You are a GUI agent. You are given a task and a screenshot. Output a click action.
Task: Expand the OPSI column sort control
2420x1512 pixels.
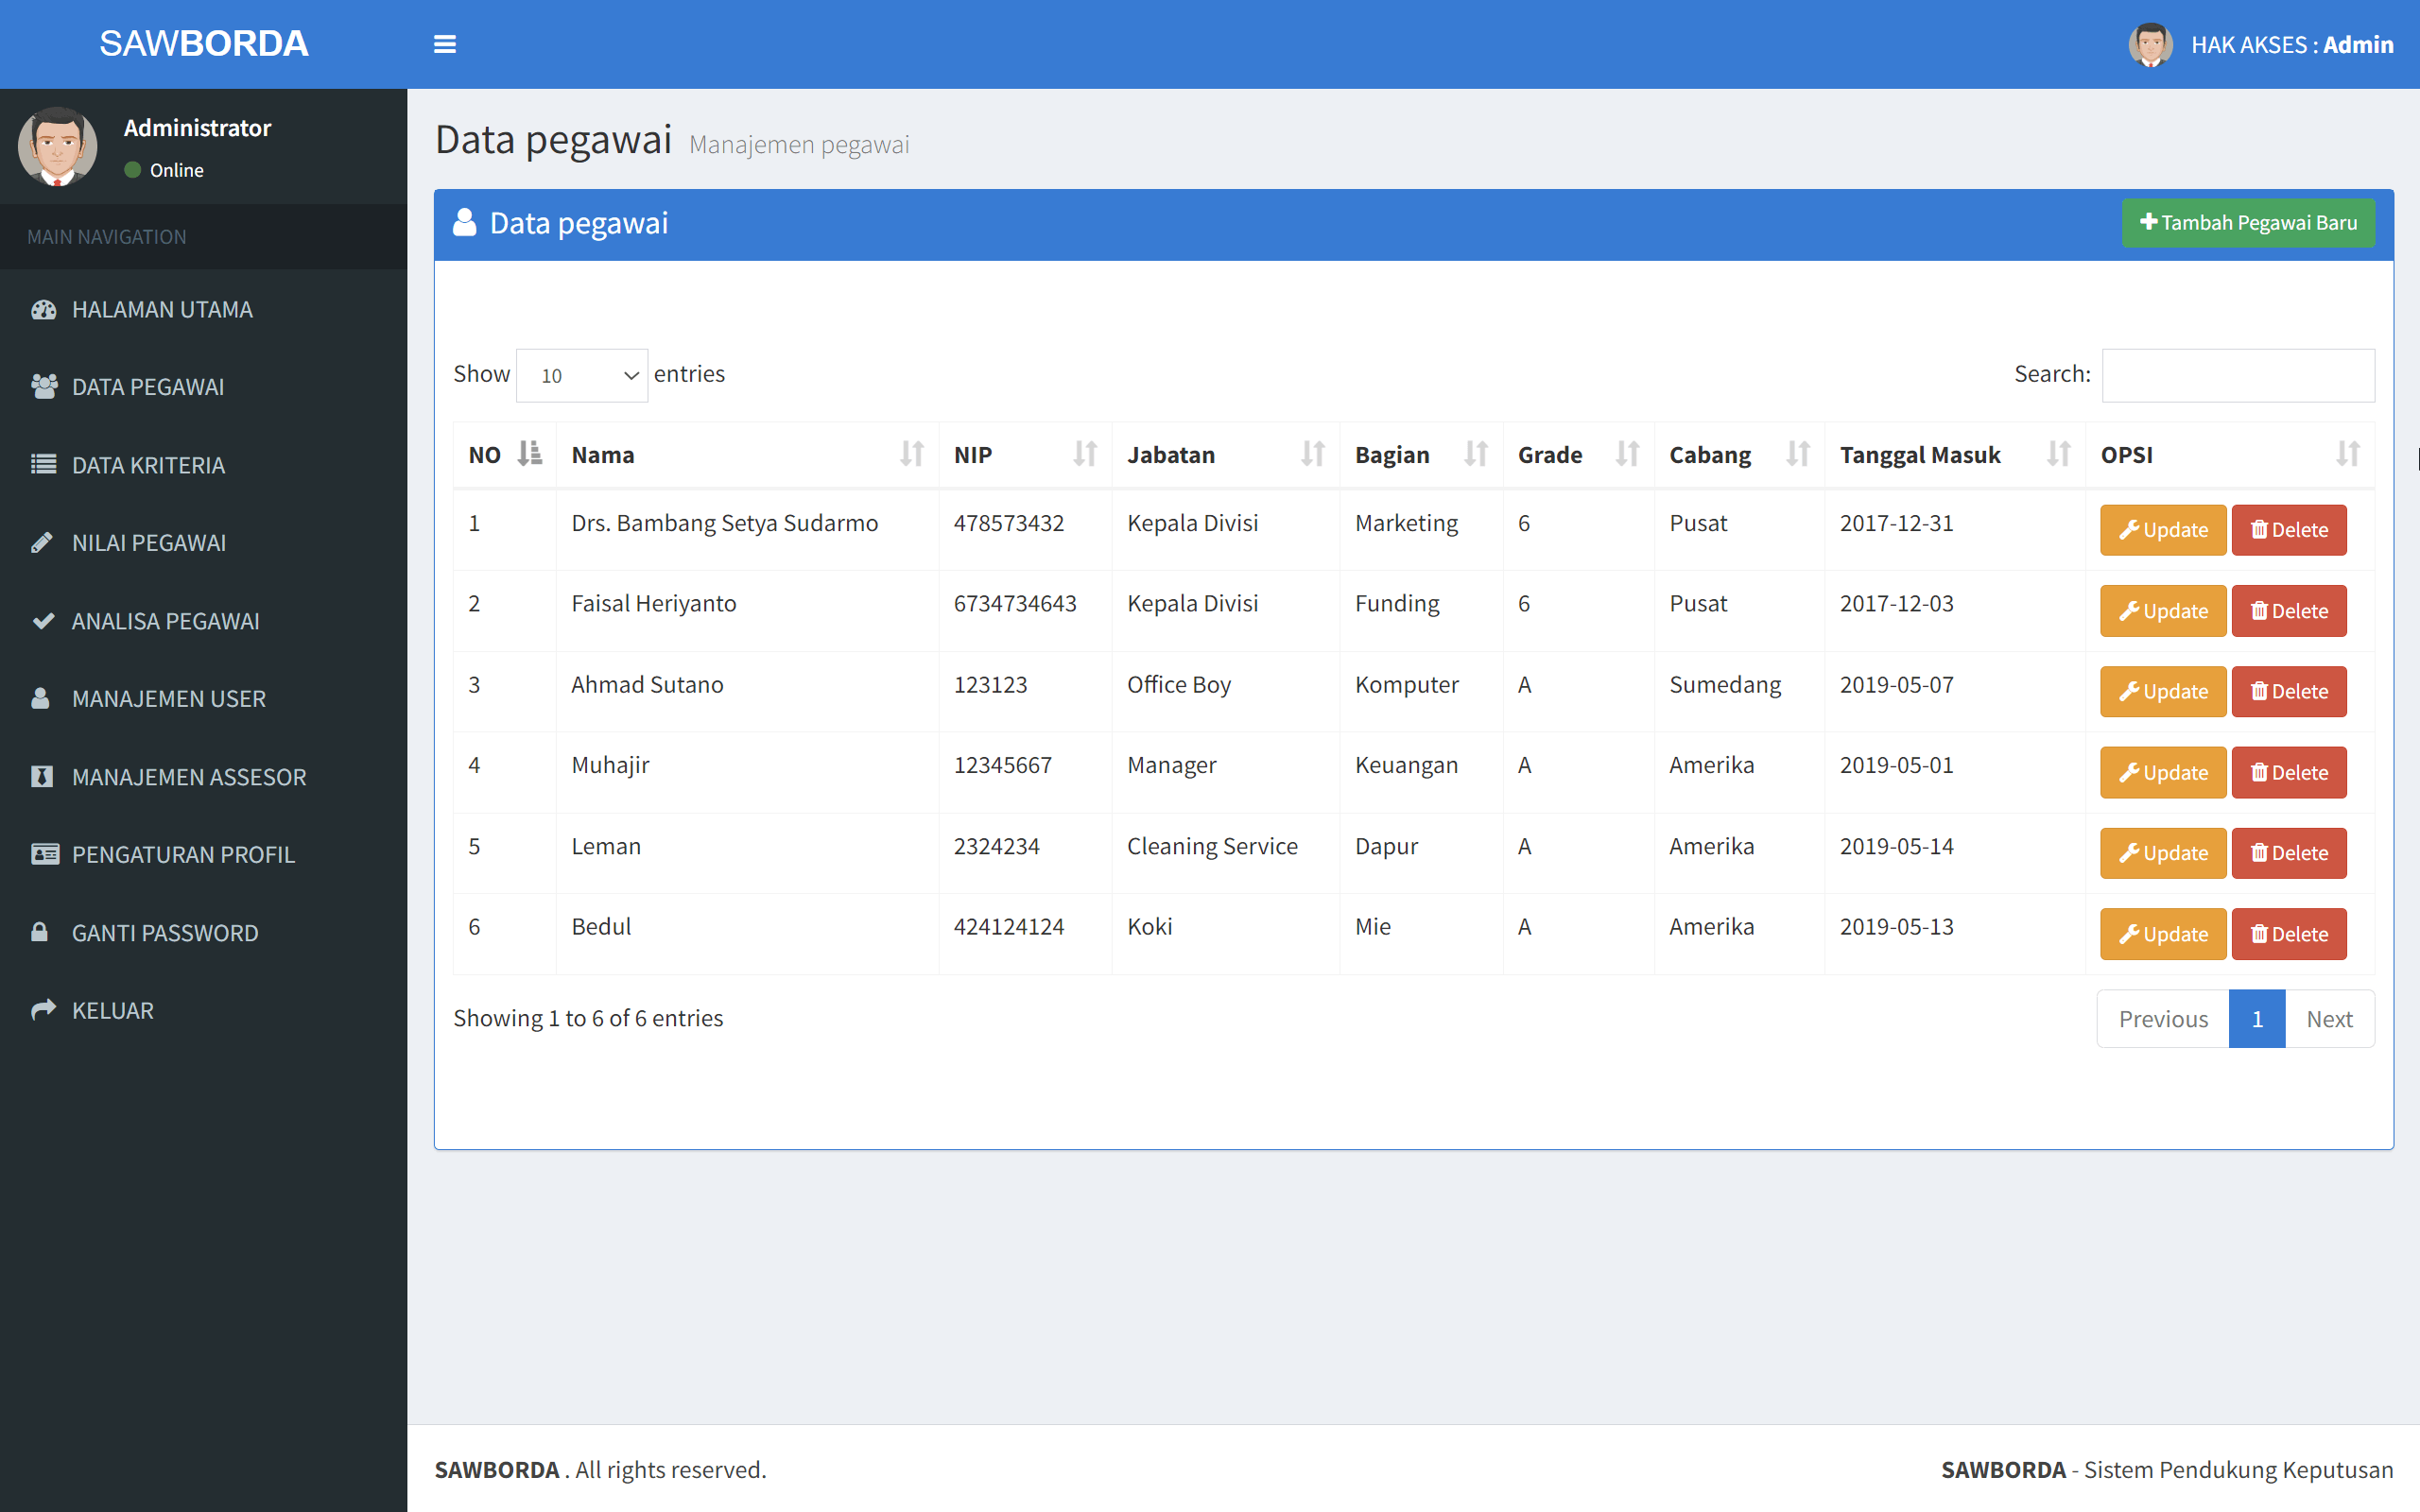coord(2347,454)
